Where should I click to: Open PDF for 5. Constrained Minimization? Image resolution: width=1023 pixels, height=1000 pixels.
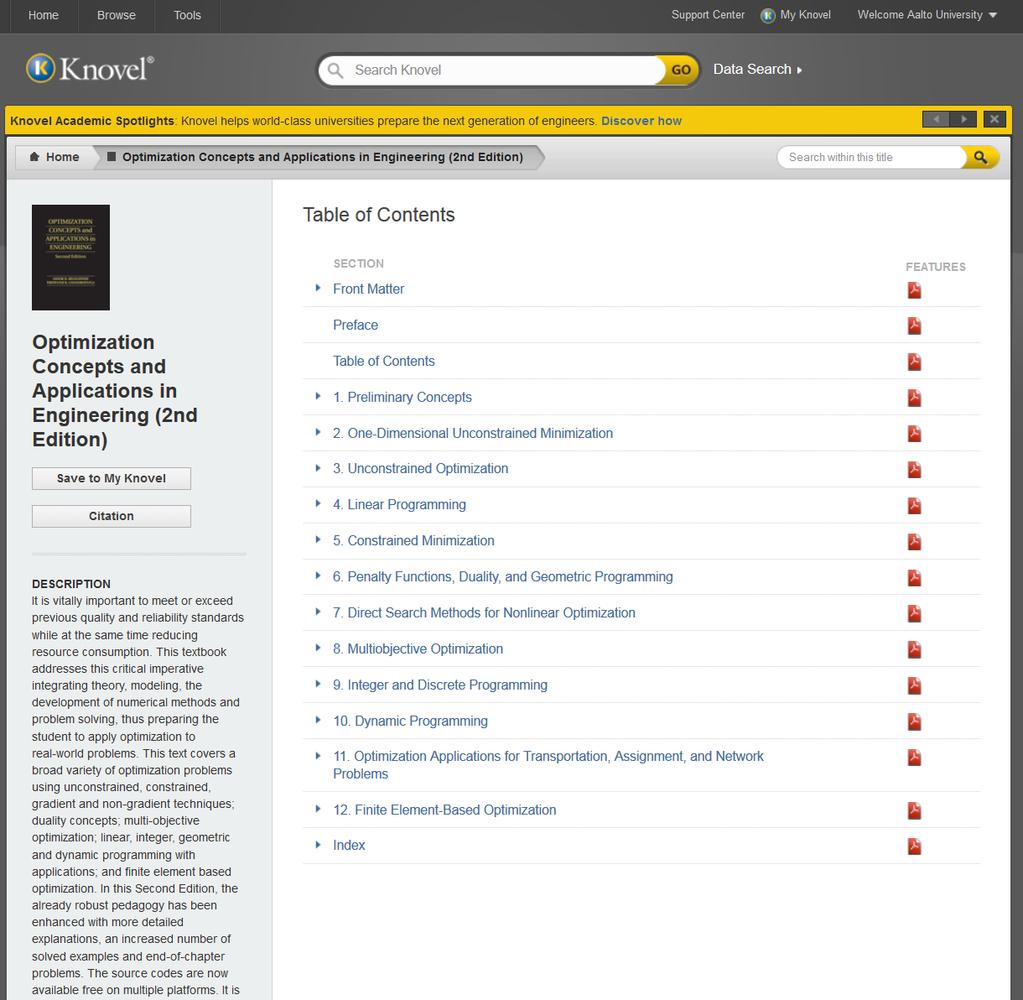[x=914, y=541]
